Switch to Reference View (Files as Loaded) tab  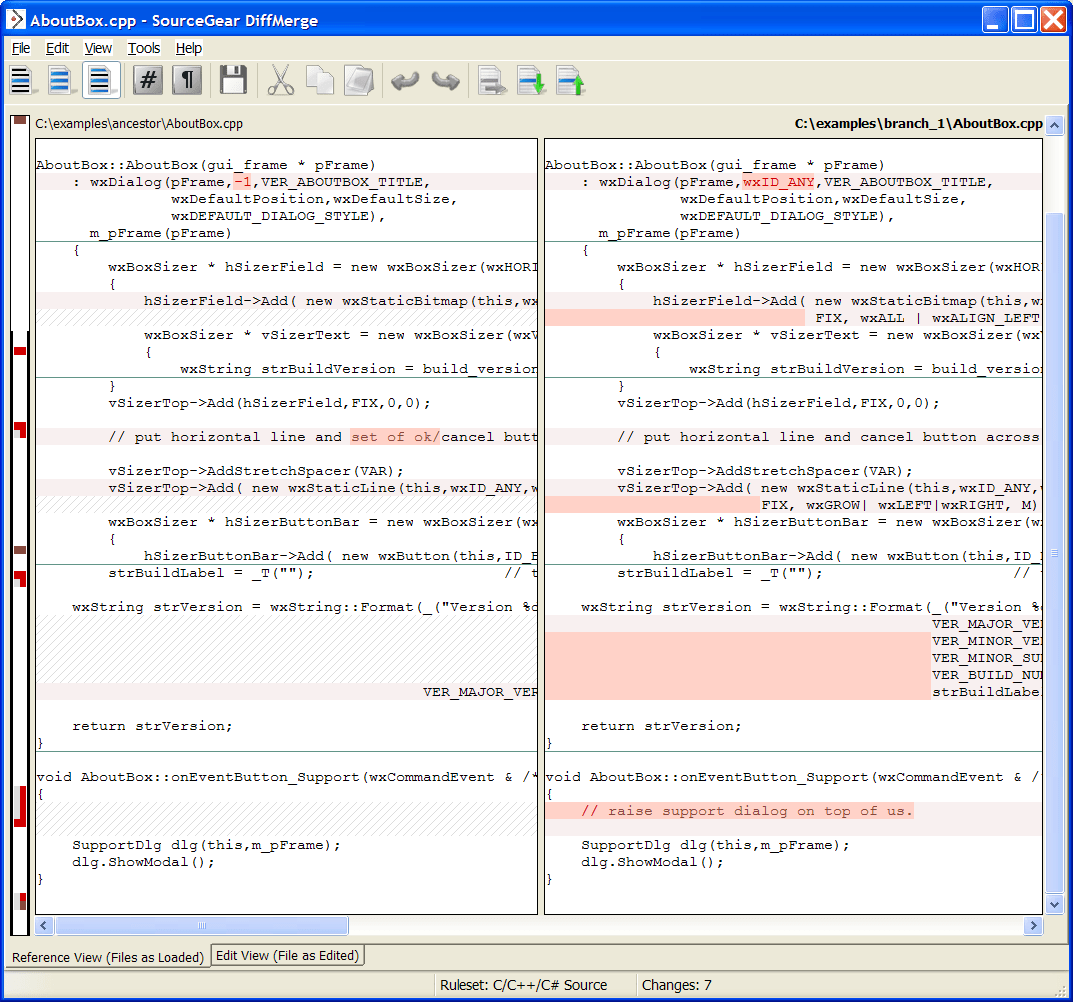tap(107, 957)
